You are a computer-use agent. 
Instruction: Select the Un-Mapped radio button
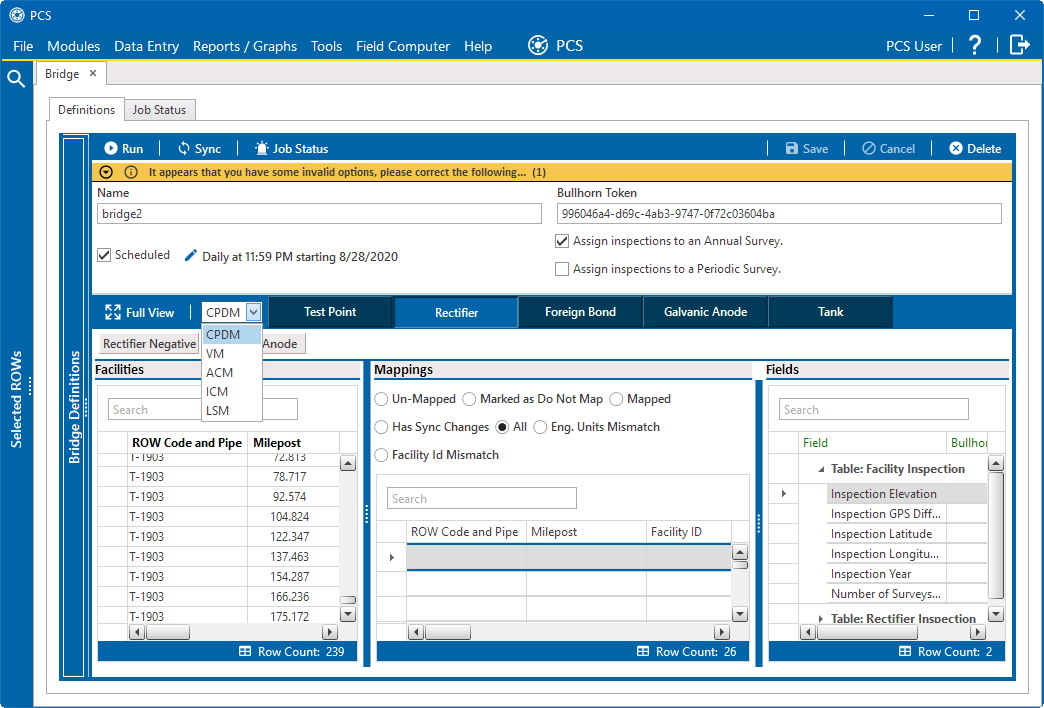(x=382, y=399)
